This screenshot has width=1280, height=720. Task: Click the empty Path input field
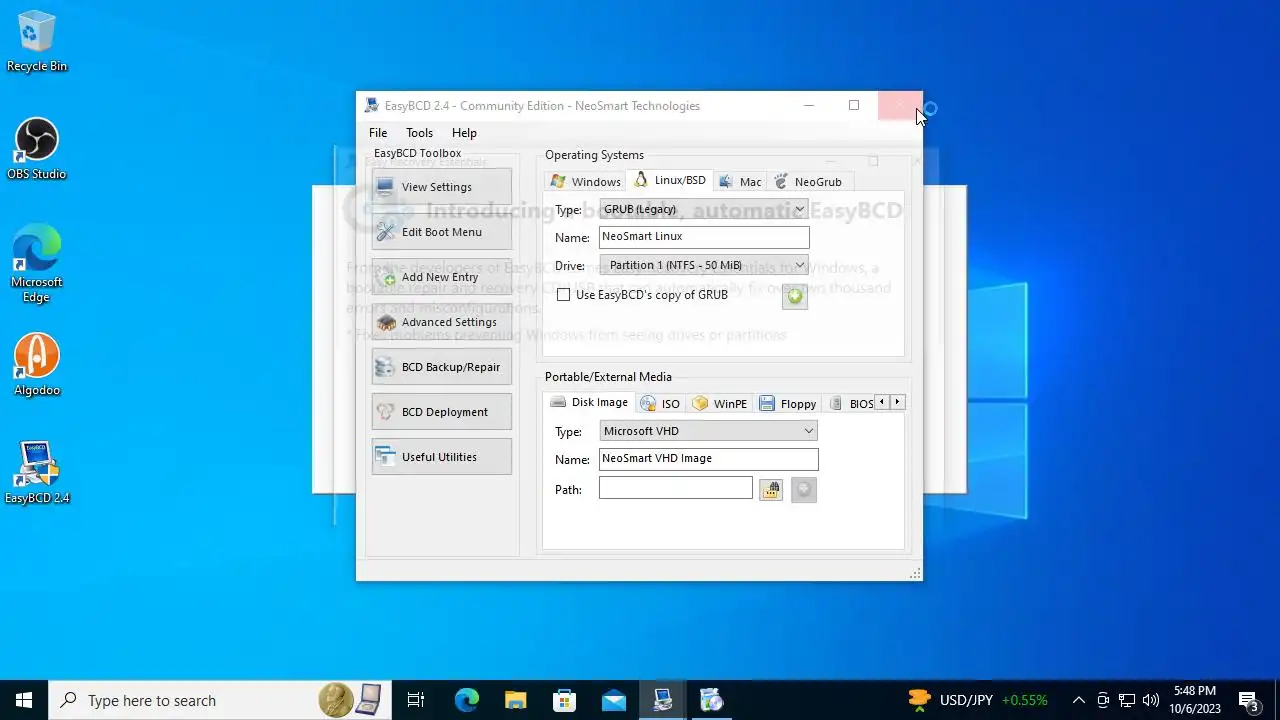pos(676,488)
